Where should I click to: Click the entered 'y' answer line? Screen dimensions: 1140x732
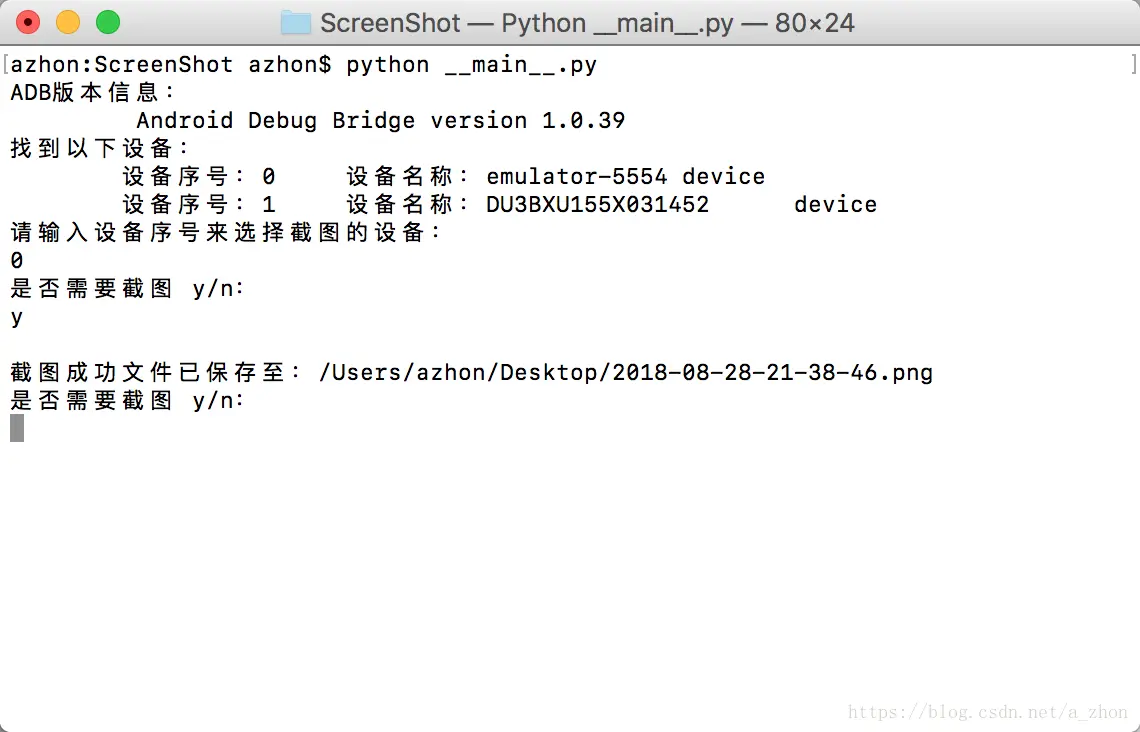pyautogui.click(x=17, y=318)
